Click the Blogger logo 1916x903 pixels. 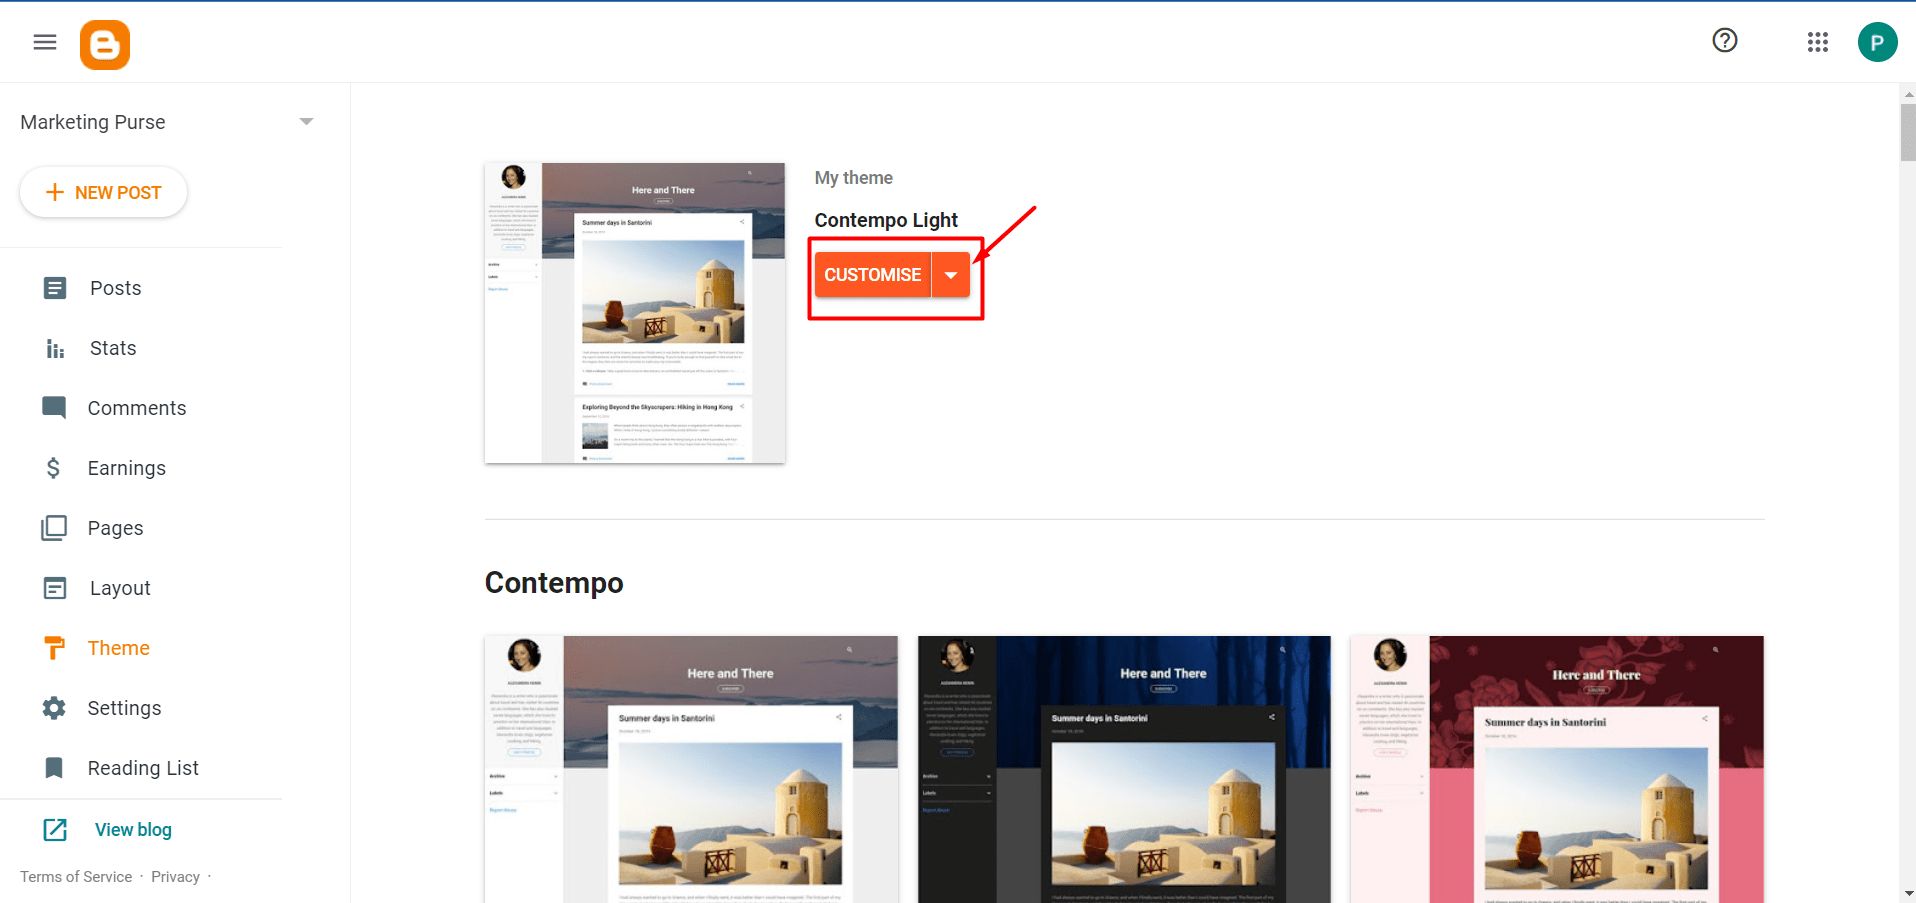click(x=104, y=43)
